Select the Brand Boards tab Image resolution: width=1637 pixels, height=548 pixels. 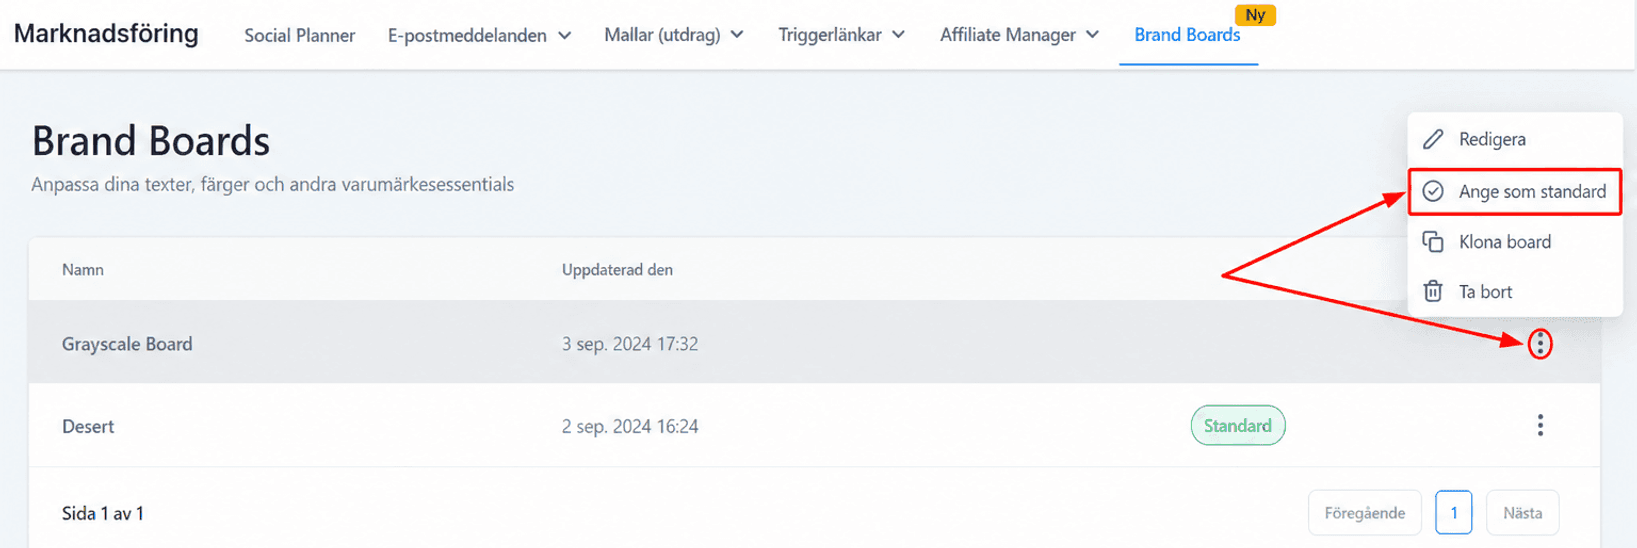tap(1187, 35)
